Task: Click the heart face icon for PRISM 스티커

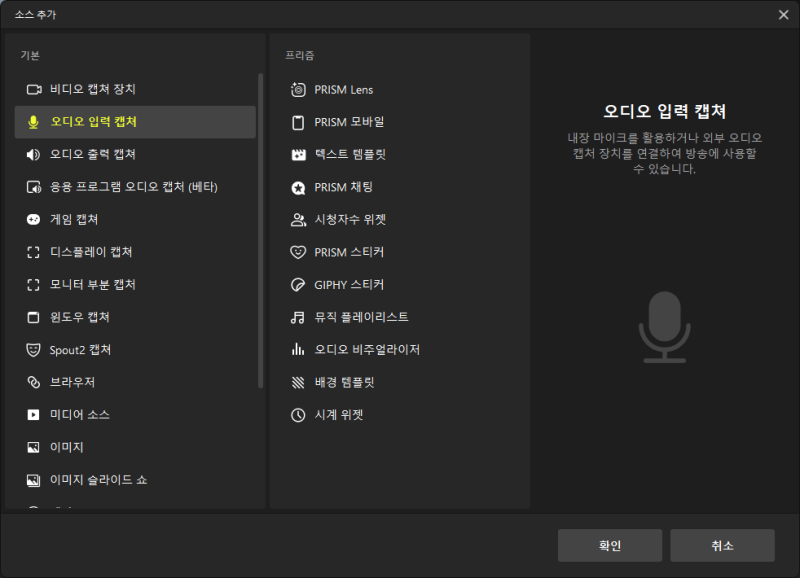Action: [298, 253]
